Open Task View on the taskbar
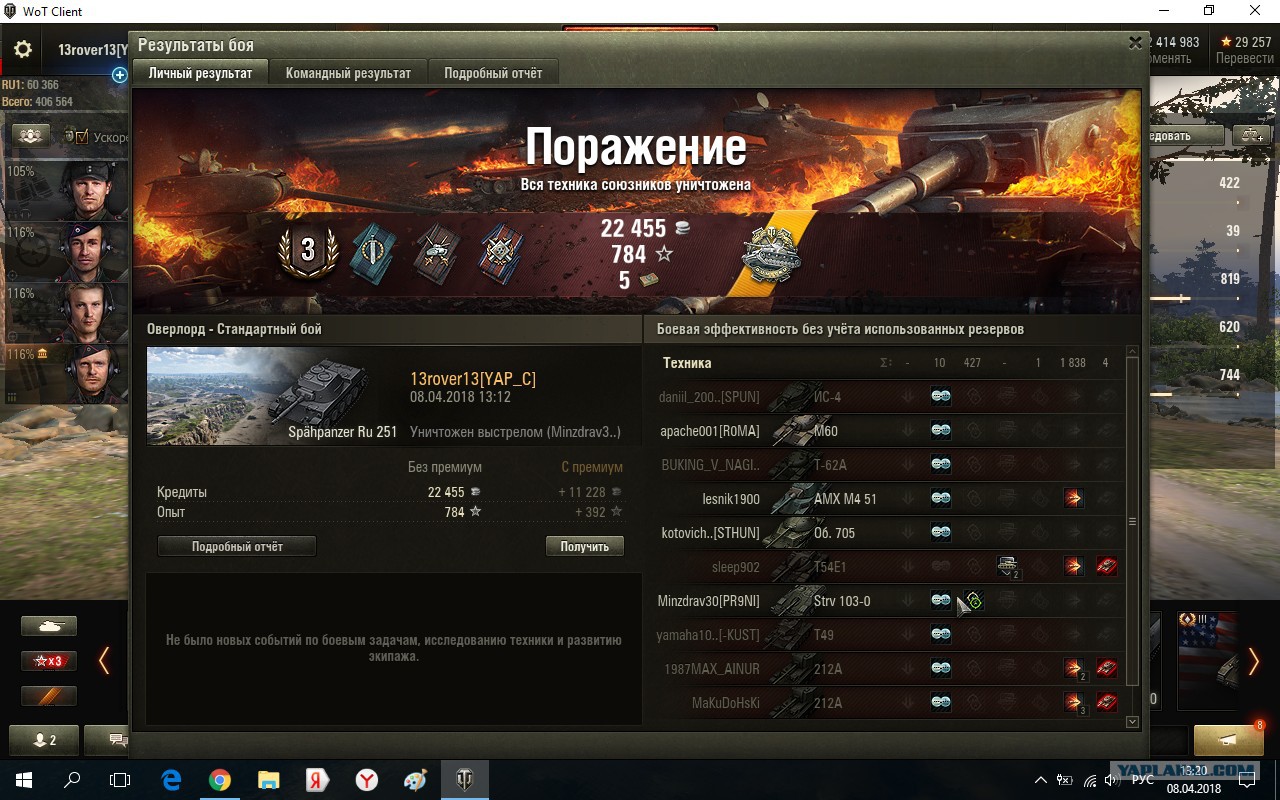Image resolution: width=1280 pixels, height=800 pixels. coord(120,780)
